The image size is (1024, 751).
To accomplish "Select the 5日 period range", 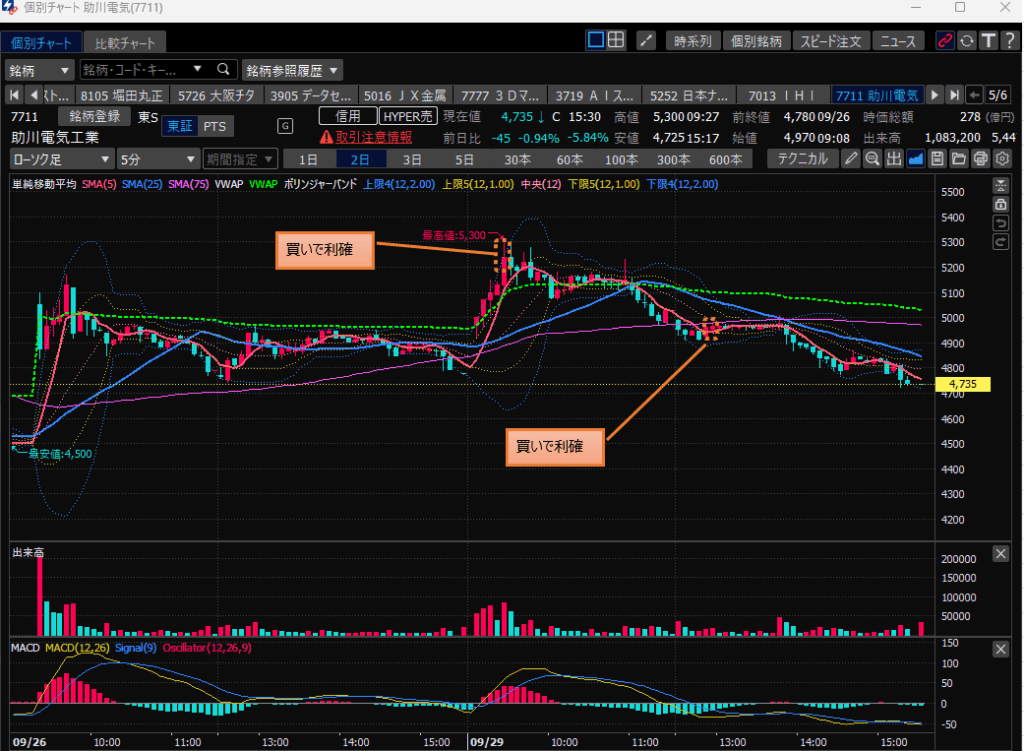I will click(464, 159).
